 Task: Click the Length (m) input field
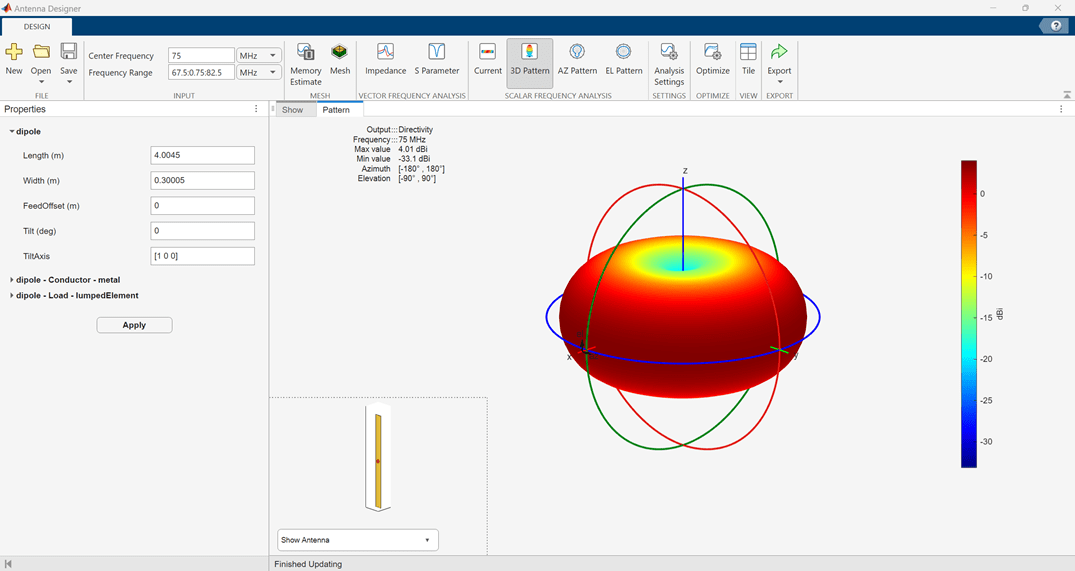[202, 156]
